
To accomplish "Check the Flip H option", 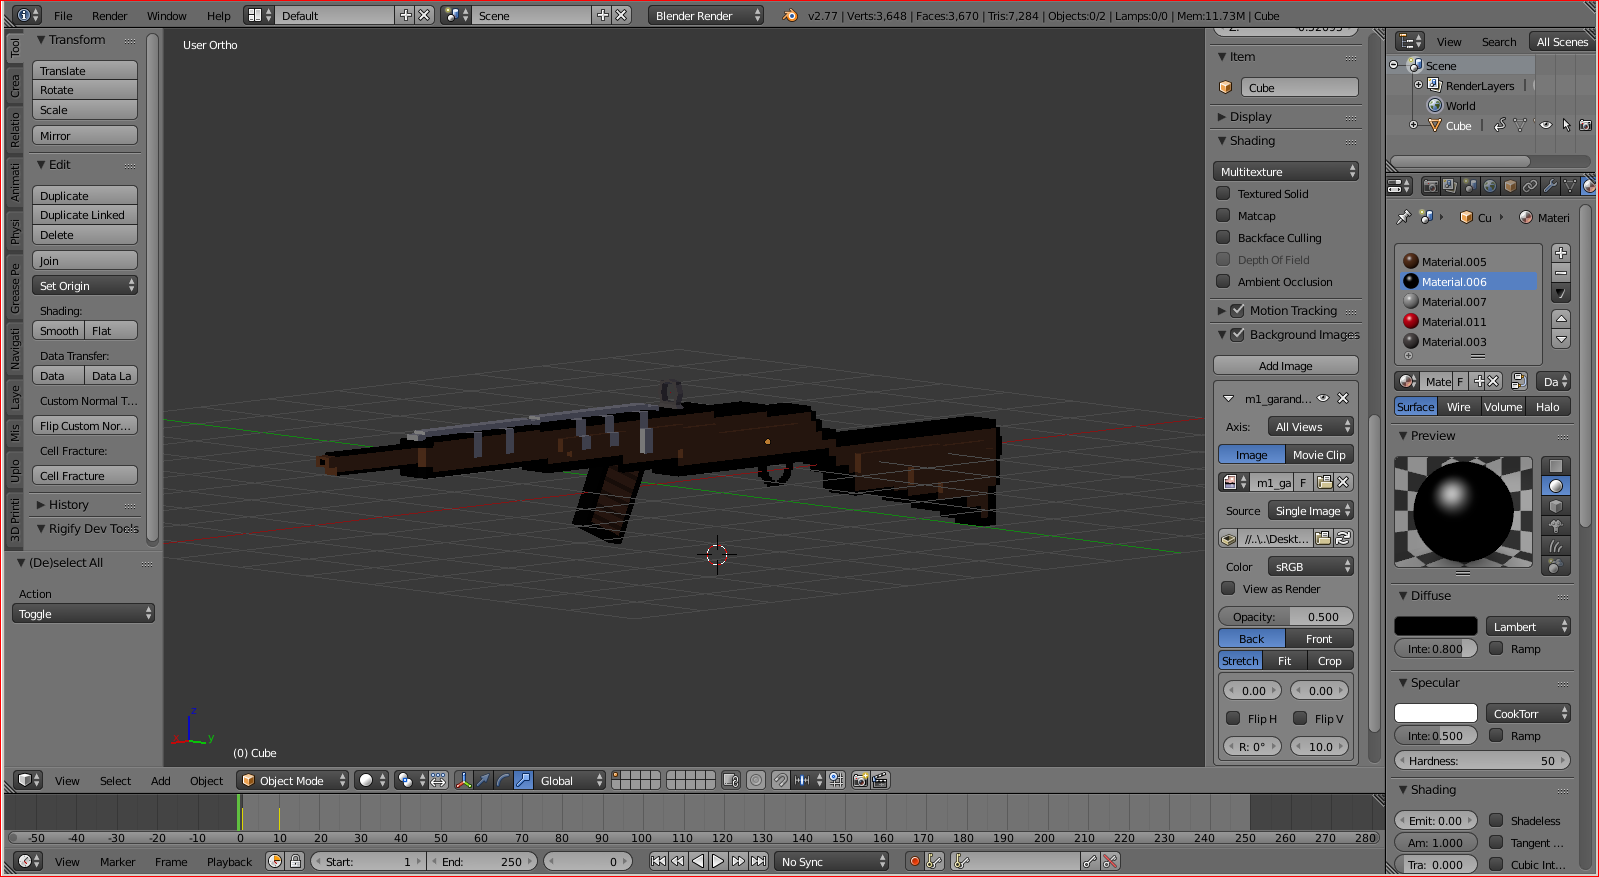I will coord(1233,718).
